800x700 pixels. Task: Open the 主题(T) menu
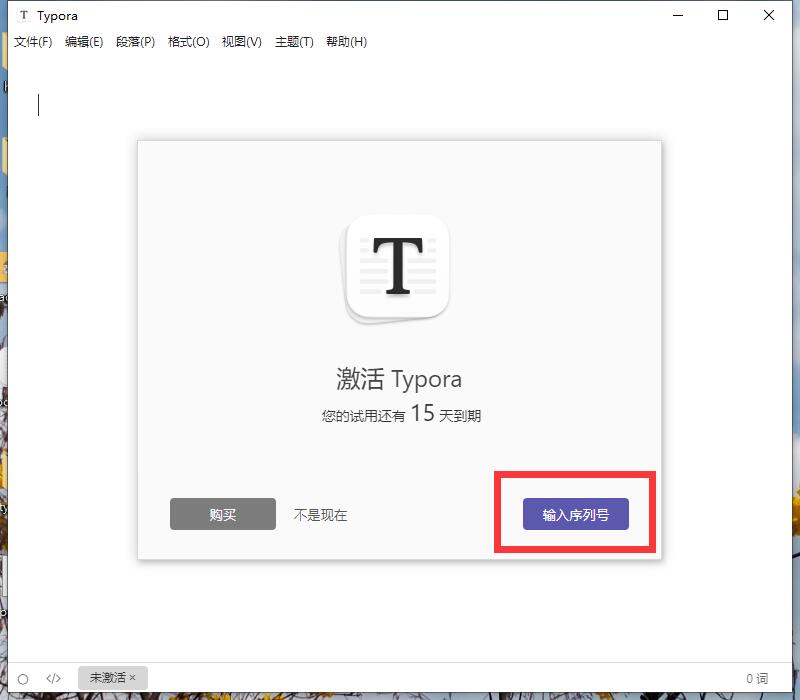click(x=294, y=42)
